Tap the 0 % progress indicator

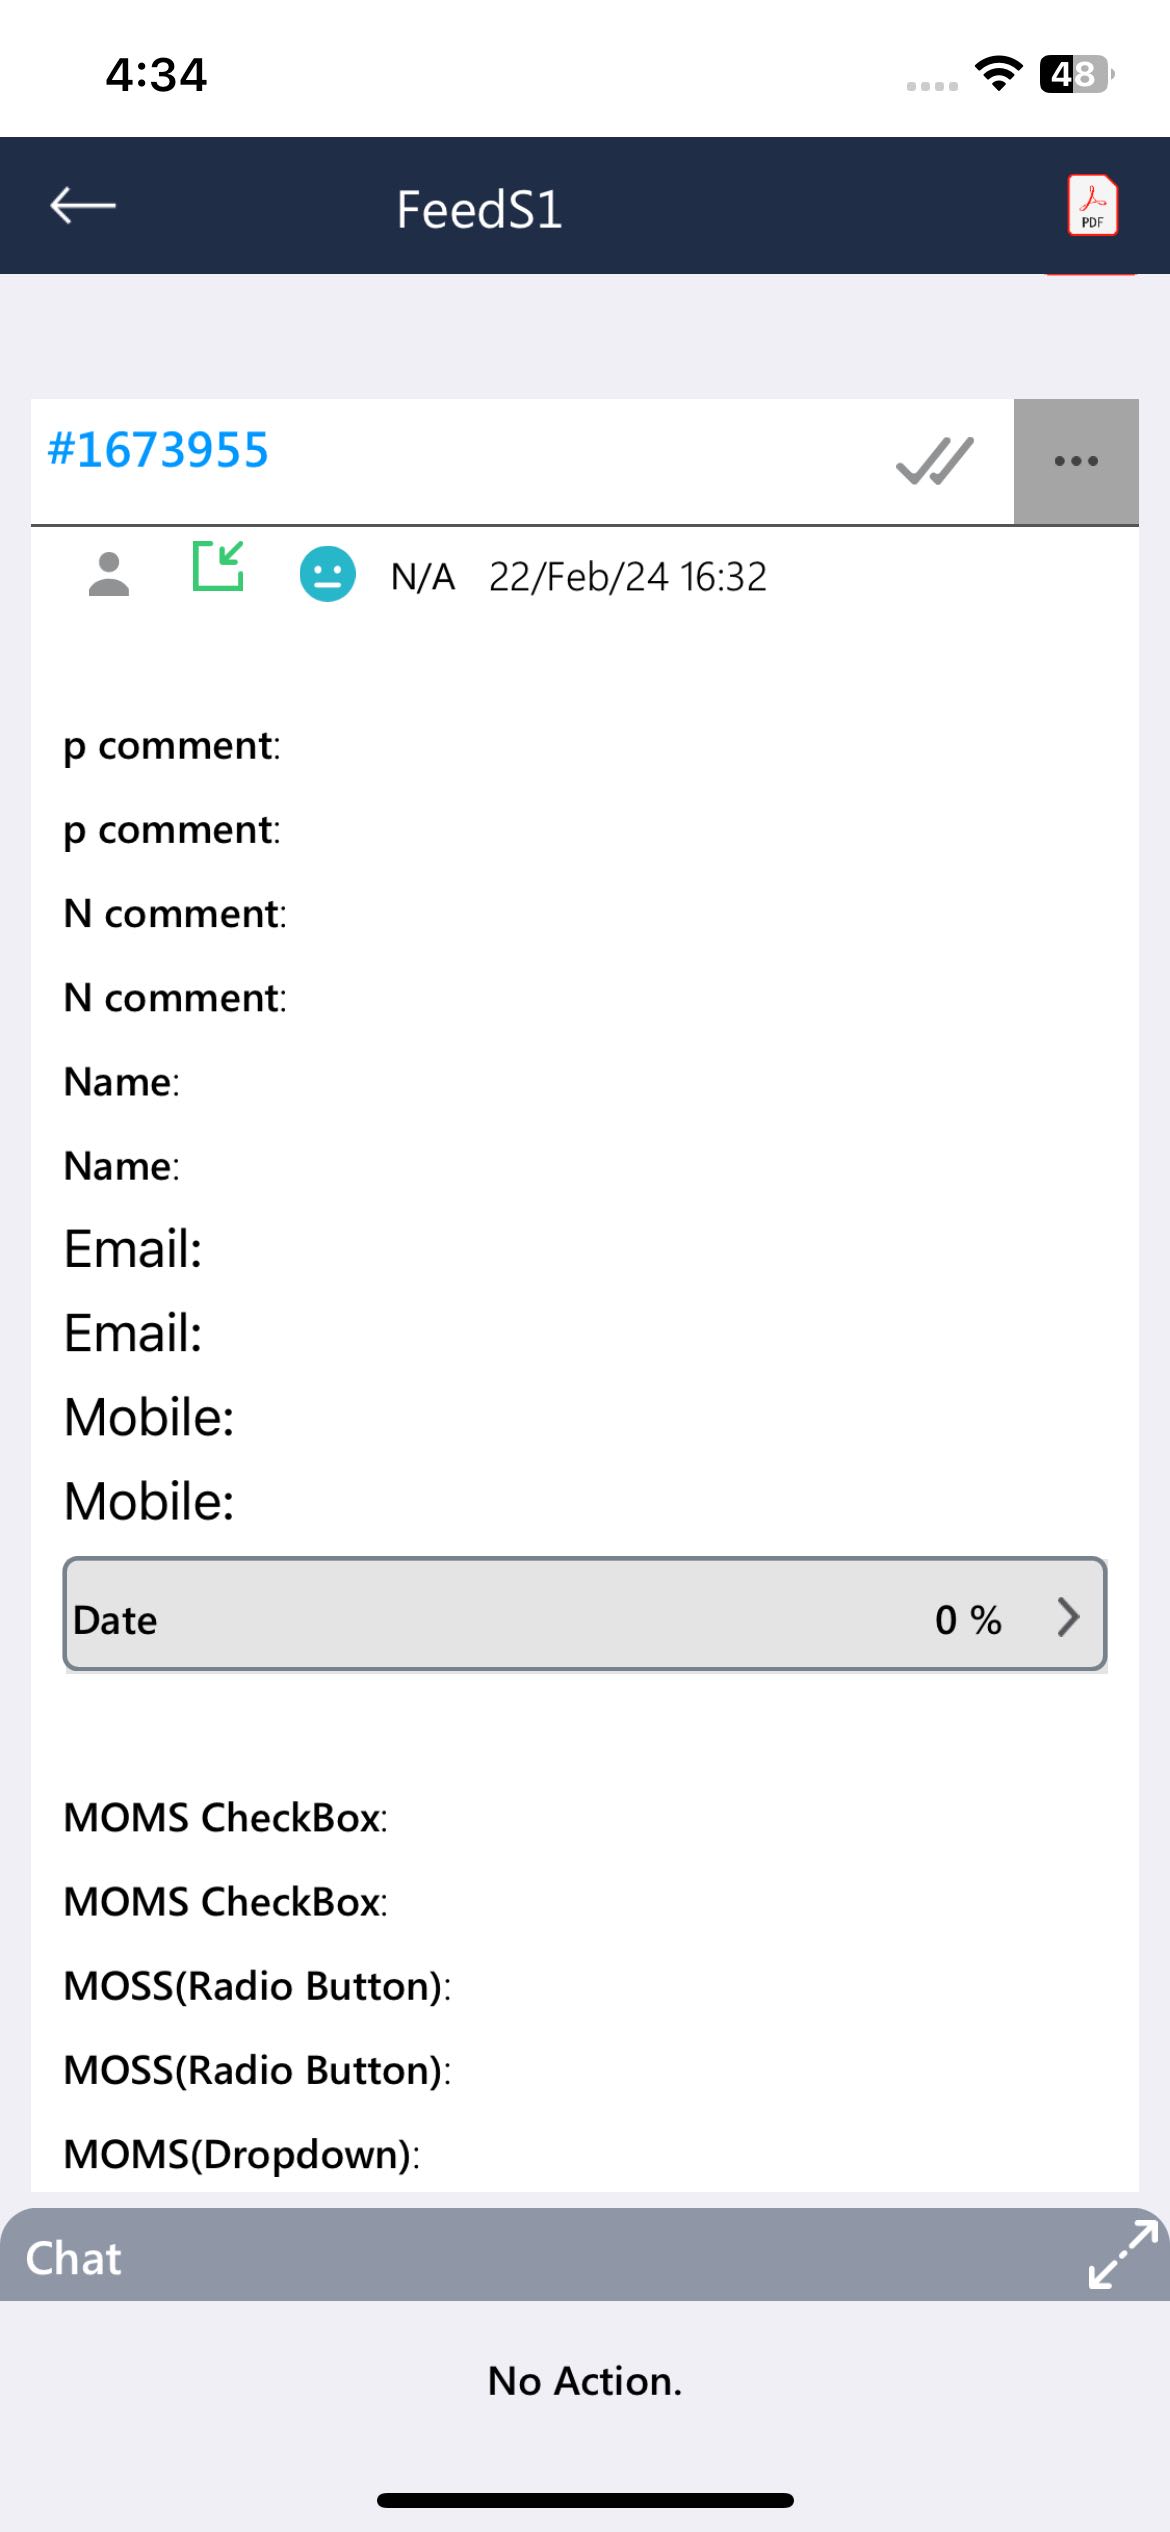[x=968, y=1619]
